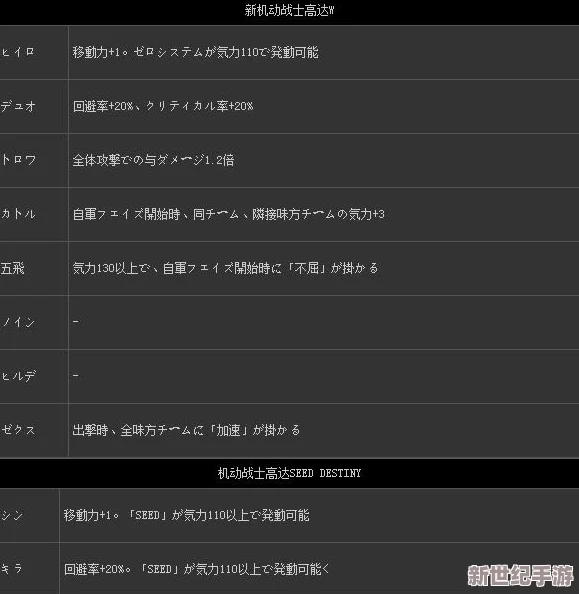Select the ゼクス name cell

[34, 430]
